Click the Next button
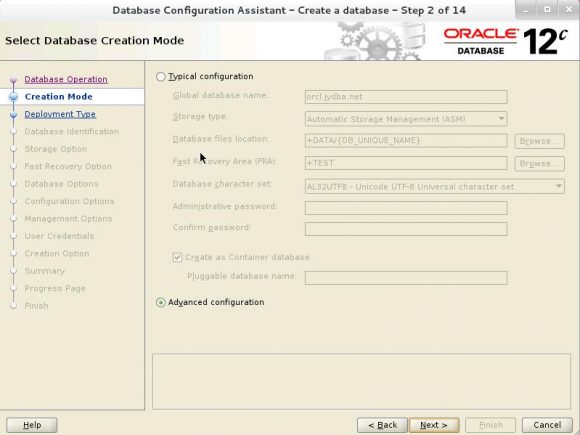580x435 pixels. (x=434, y=425)
